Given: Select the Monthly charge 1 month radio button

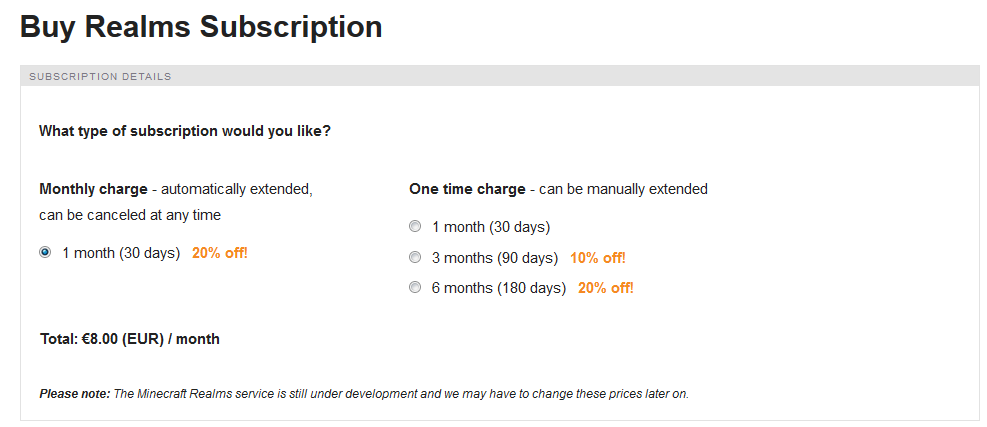Looking at the screenshot, I should 45,253.
